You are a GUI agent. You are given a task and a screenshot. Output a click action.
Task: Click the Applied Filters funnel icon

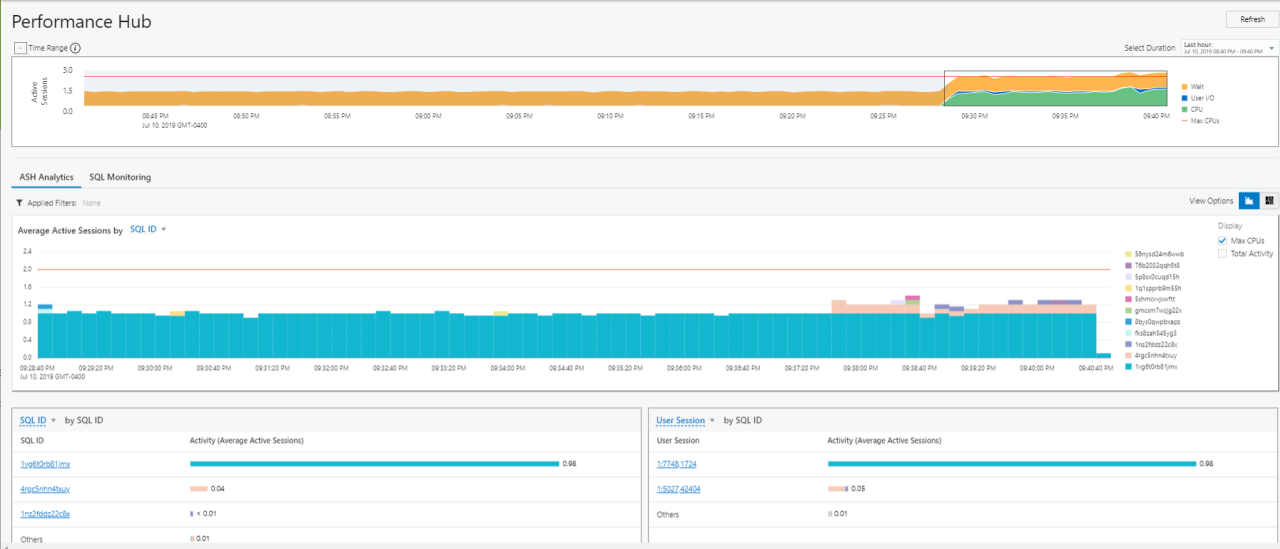pos(20,203)
